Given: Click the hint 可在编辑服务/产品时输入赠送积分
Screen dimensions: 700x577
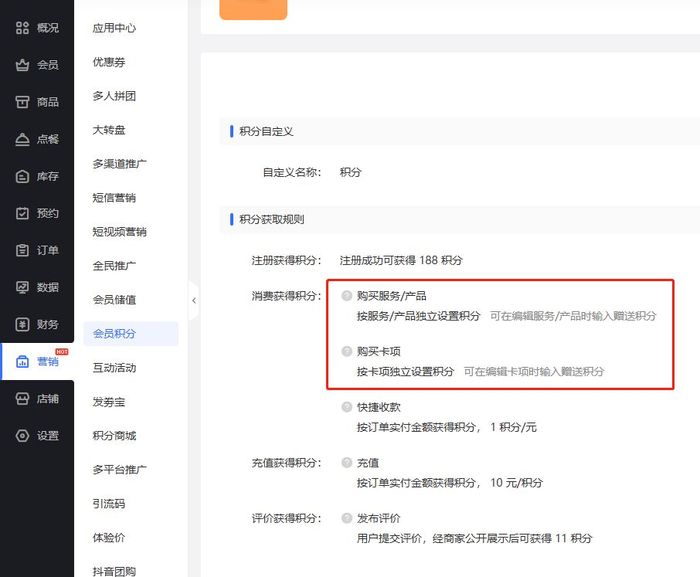Looking at the screenshot, I should click(x=573, y=316).
